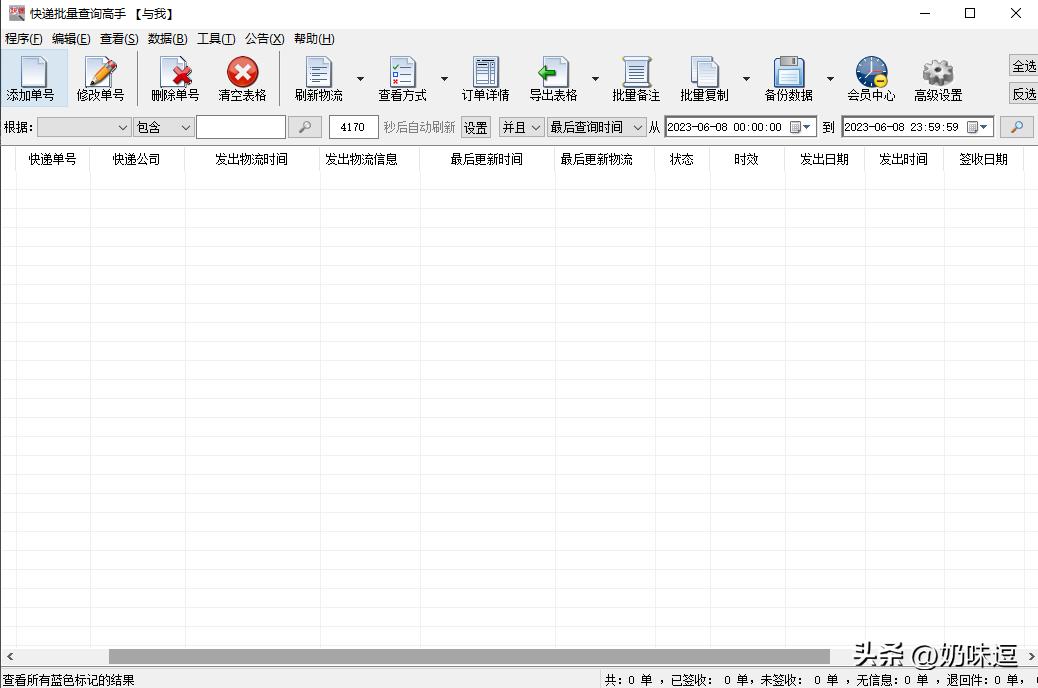The width and height of the screenshot is (1038, 688).
Task: Open the 工具(T) menu
Action: [216, 39]
